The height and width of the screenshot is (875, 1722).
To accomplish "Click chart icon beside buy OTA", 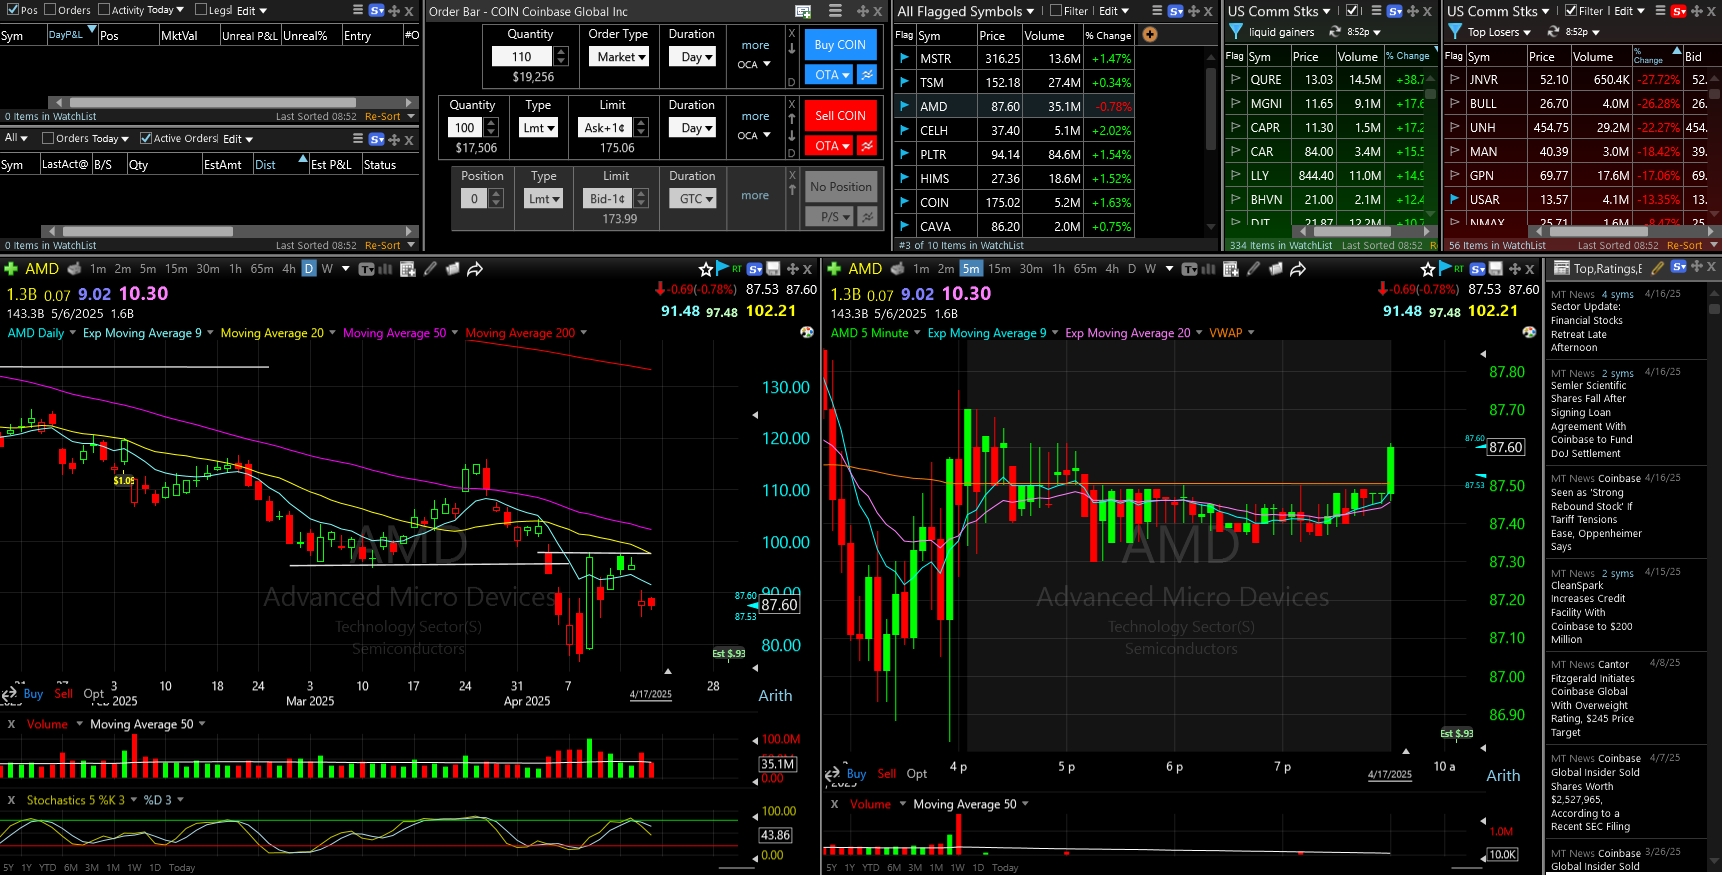I will 867,75.
